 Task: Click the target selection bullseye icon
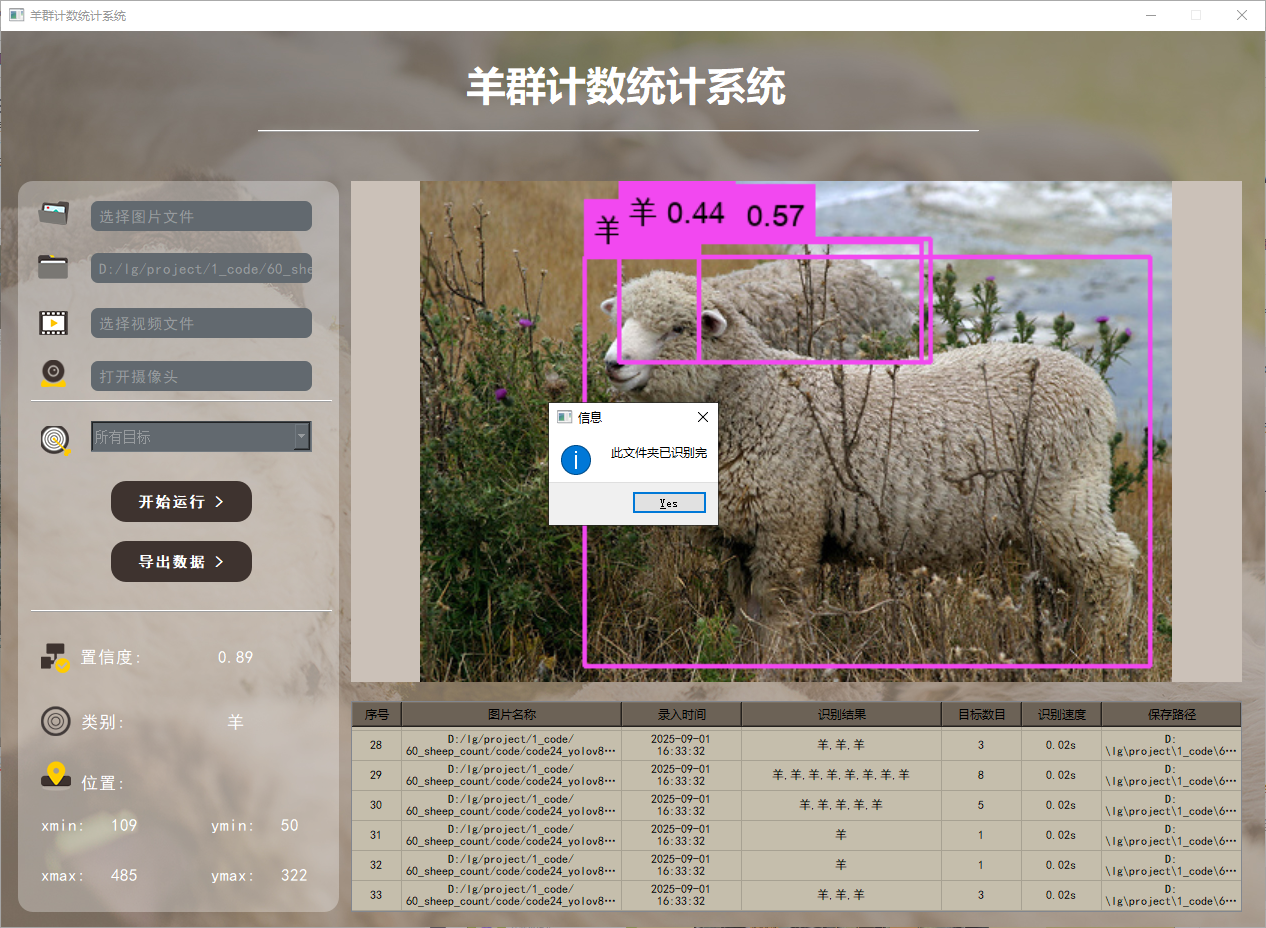tap(56, 439)
